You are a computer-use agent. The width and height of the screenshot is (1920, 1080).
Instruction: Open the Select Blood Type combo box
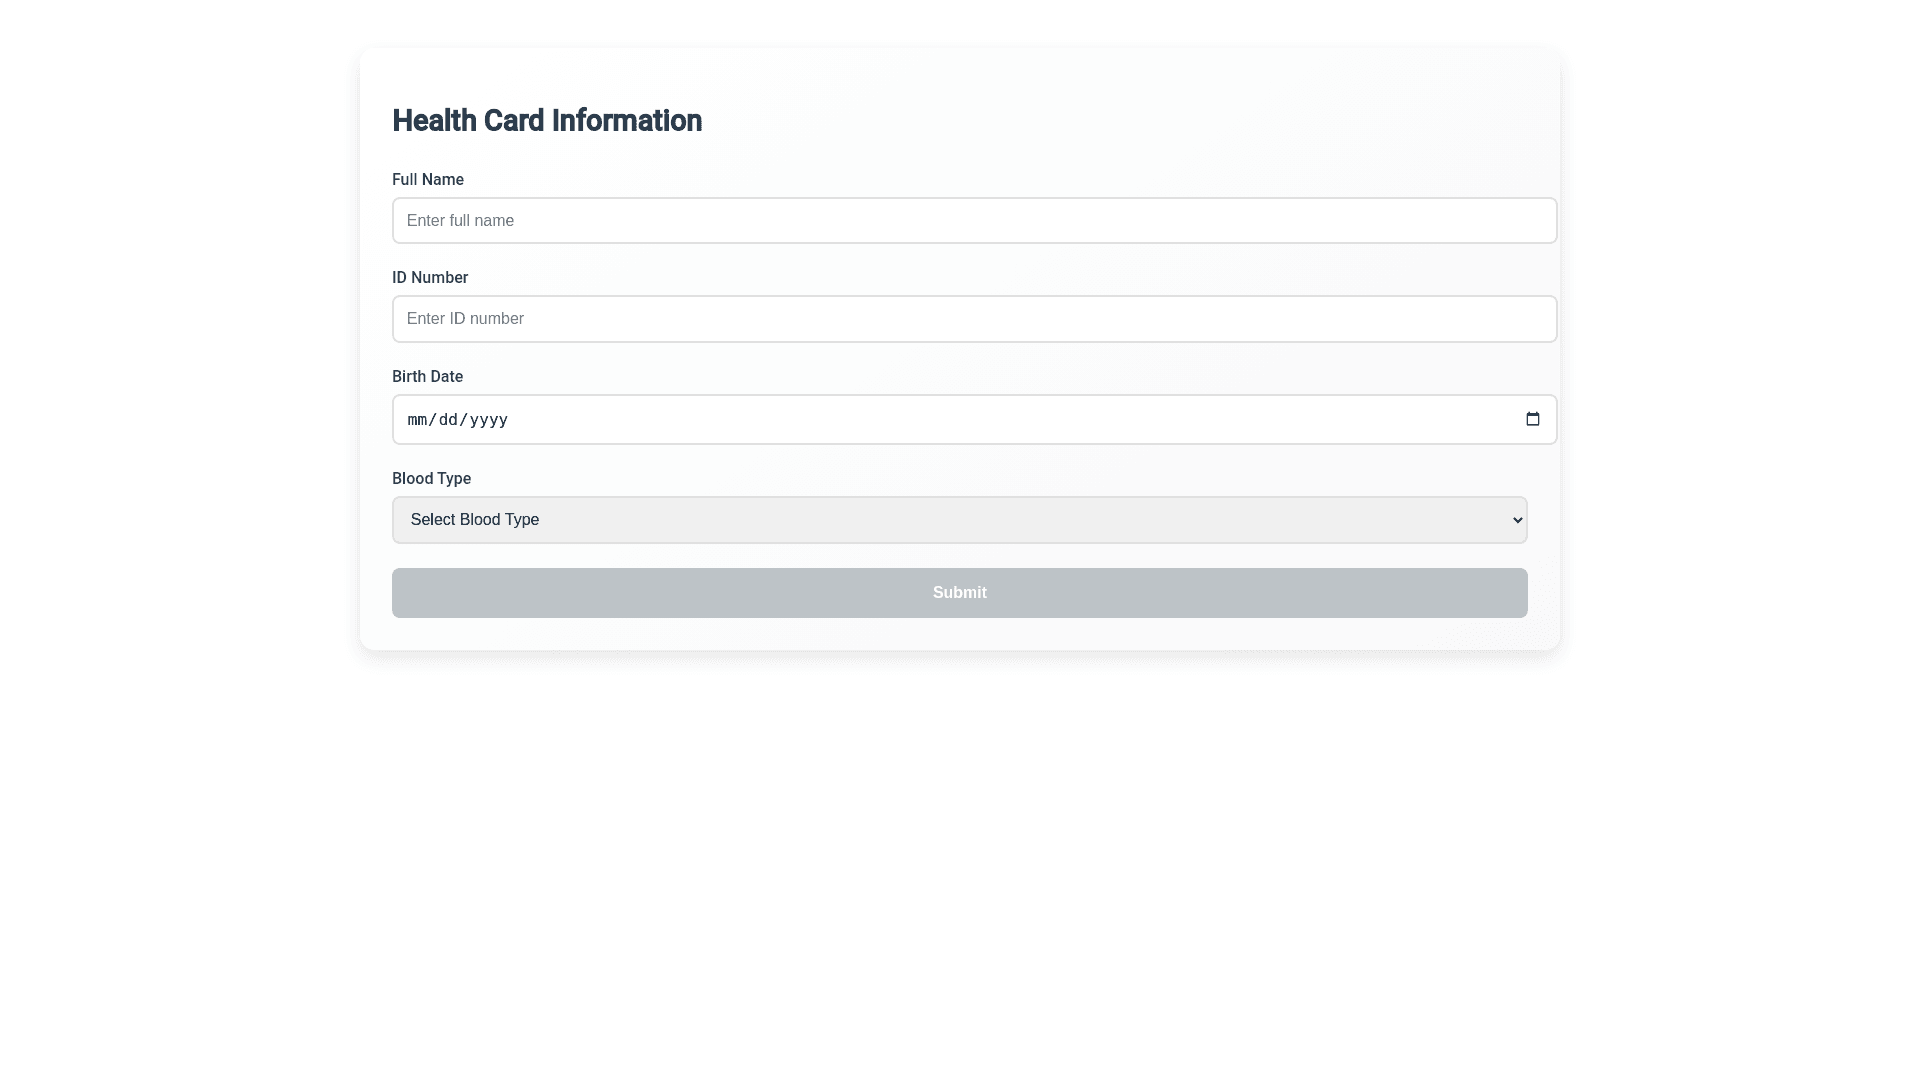(958, 520)
